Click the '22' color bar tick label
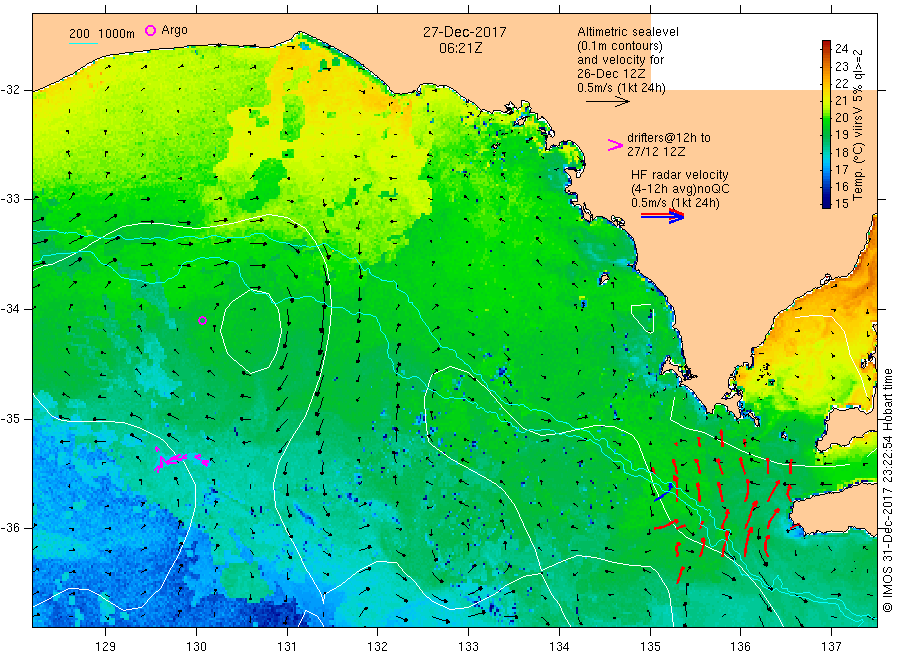 841,84
